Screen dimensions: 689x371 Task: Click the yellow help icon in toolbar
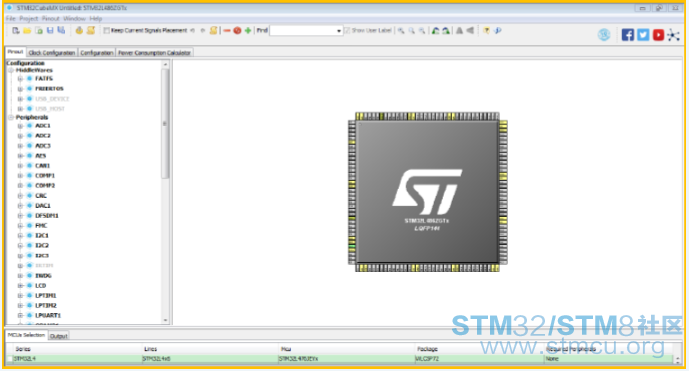[486, 30]
